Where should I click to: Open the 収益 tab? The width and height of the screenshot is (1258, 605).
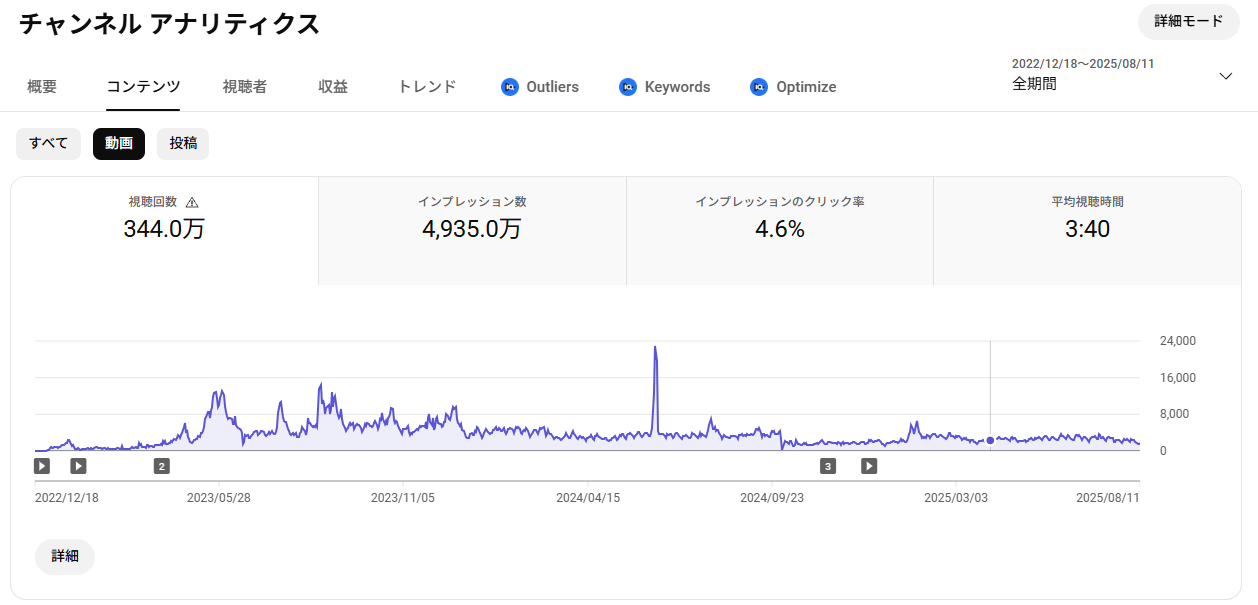pos(333,87)
